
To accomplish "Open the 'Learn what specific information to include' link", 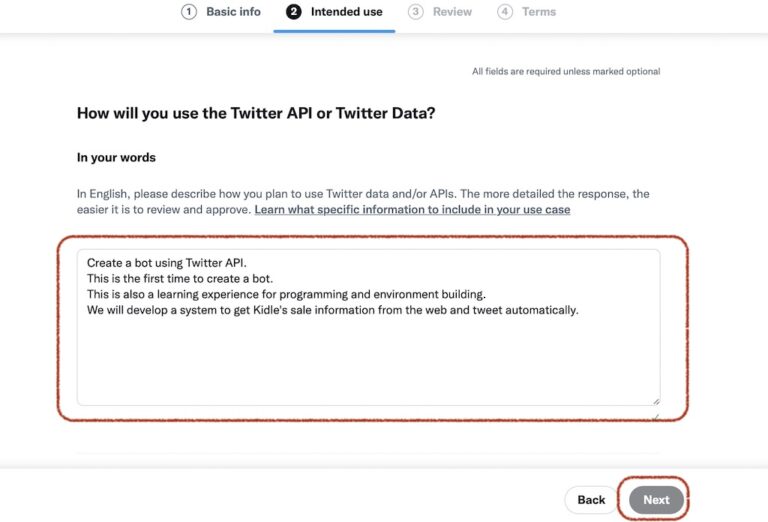I will point(412,210).
